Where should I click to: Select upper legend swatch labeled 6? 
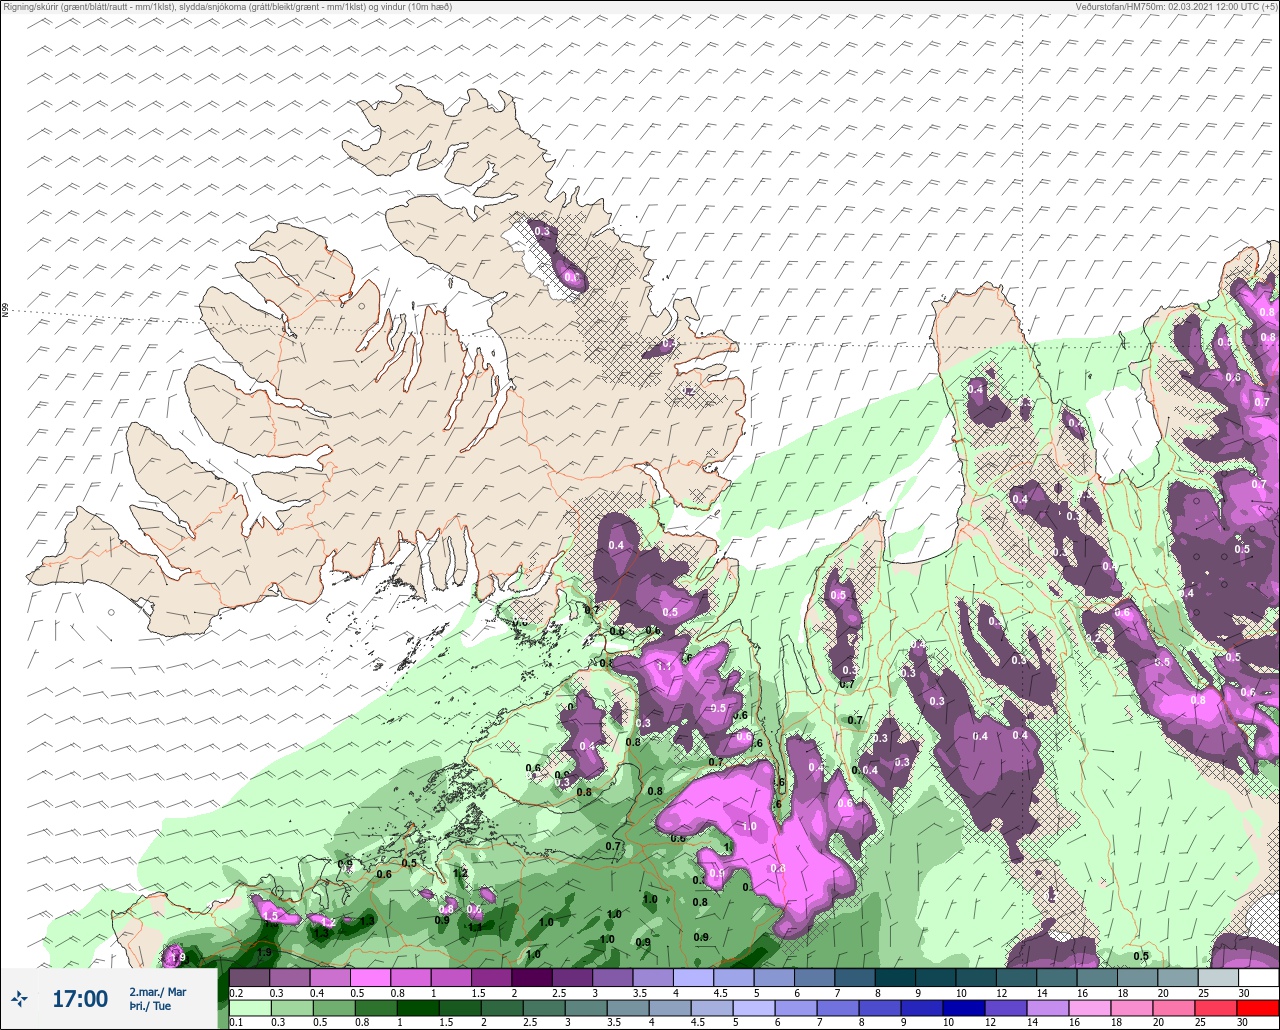[815, 977]
